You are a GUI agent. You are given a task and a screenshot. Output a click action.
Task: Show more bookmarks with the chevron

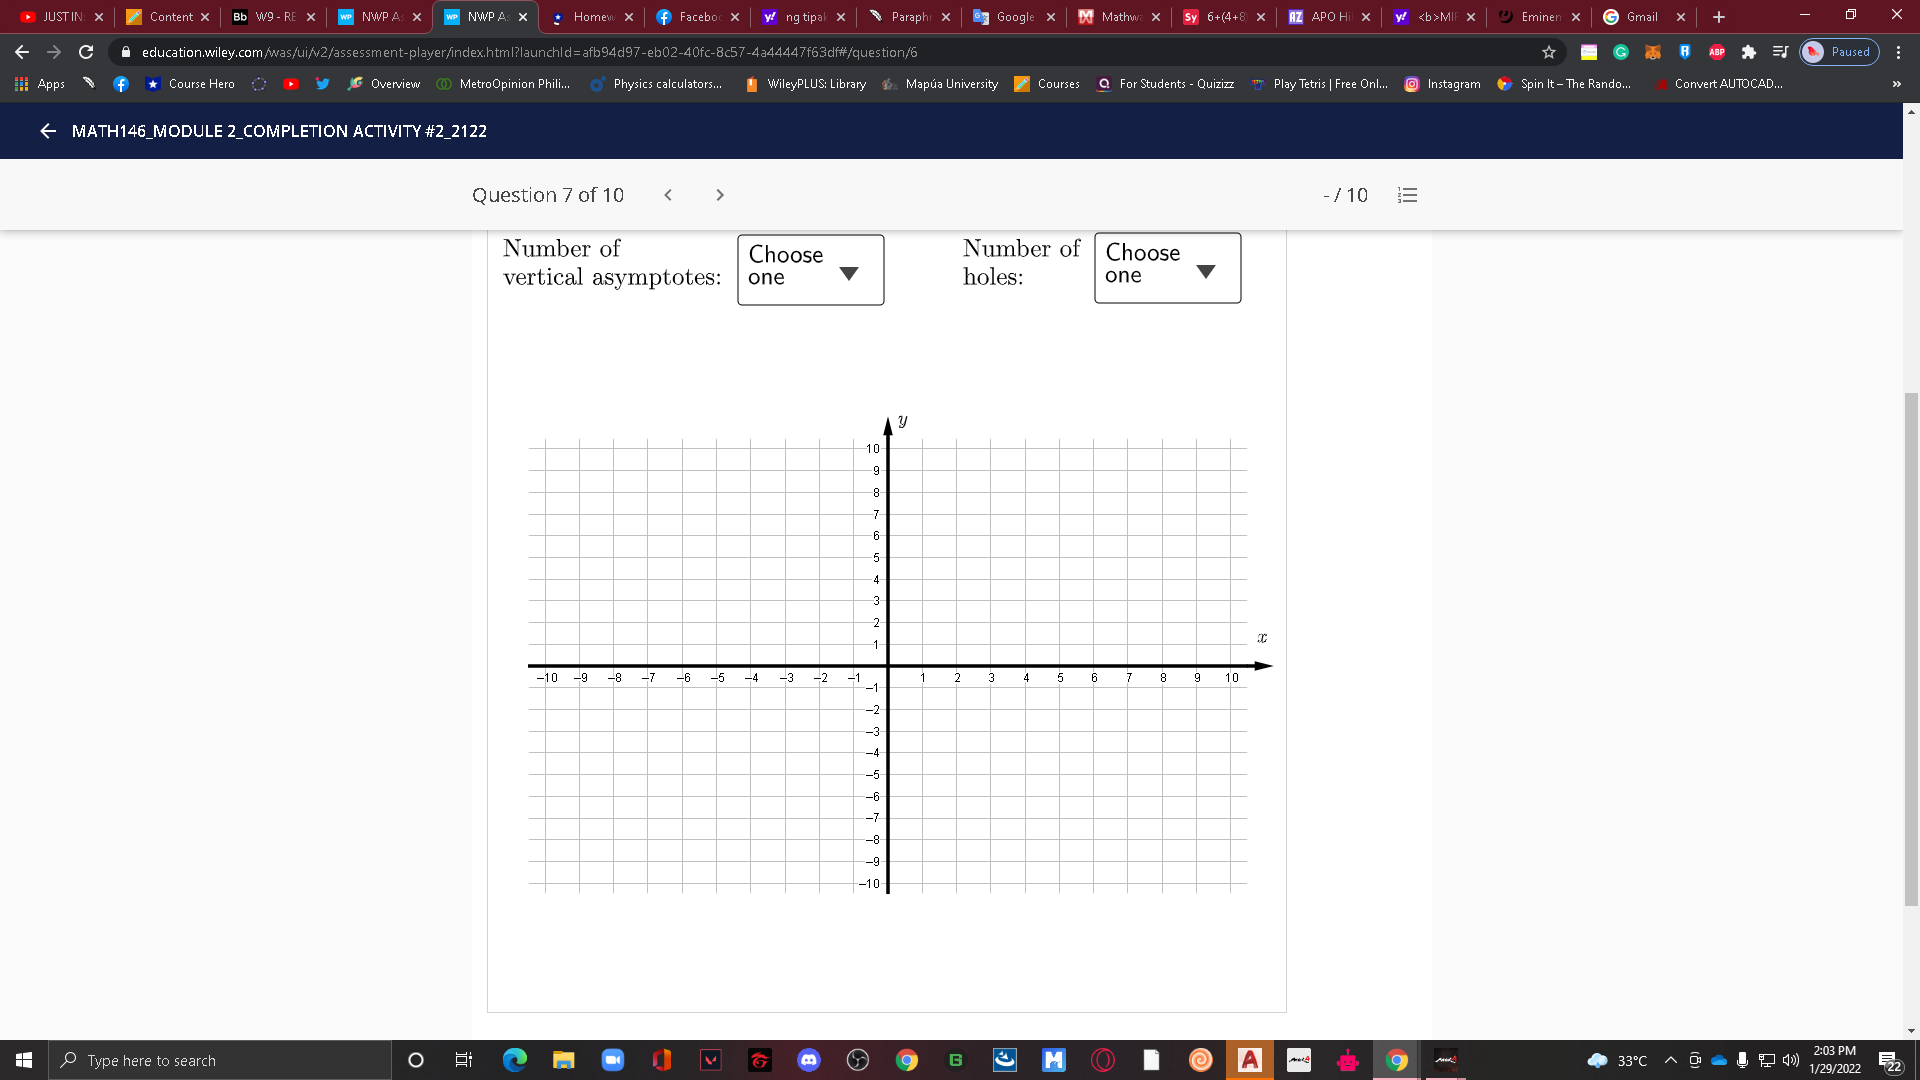point(1896,84)
